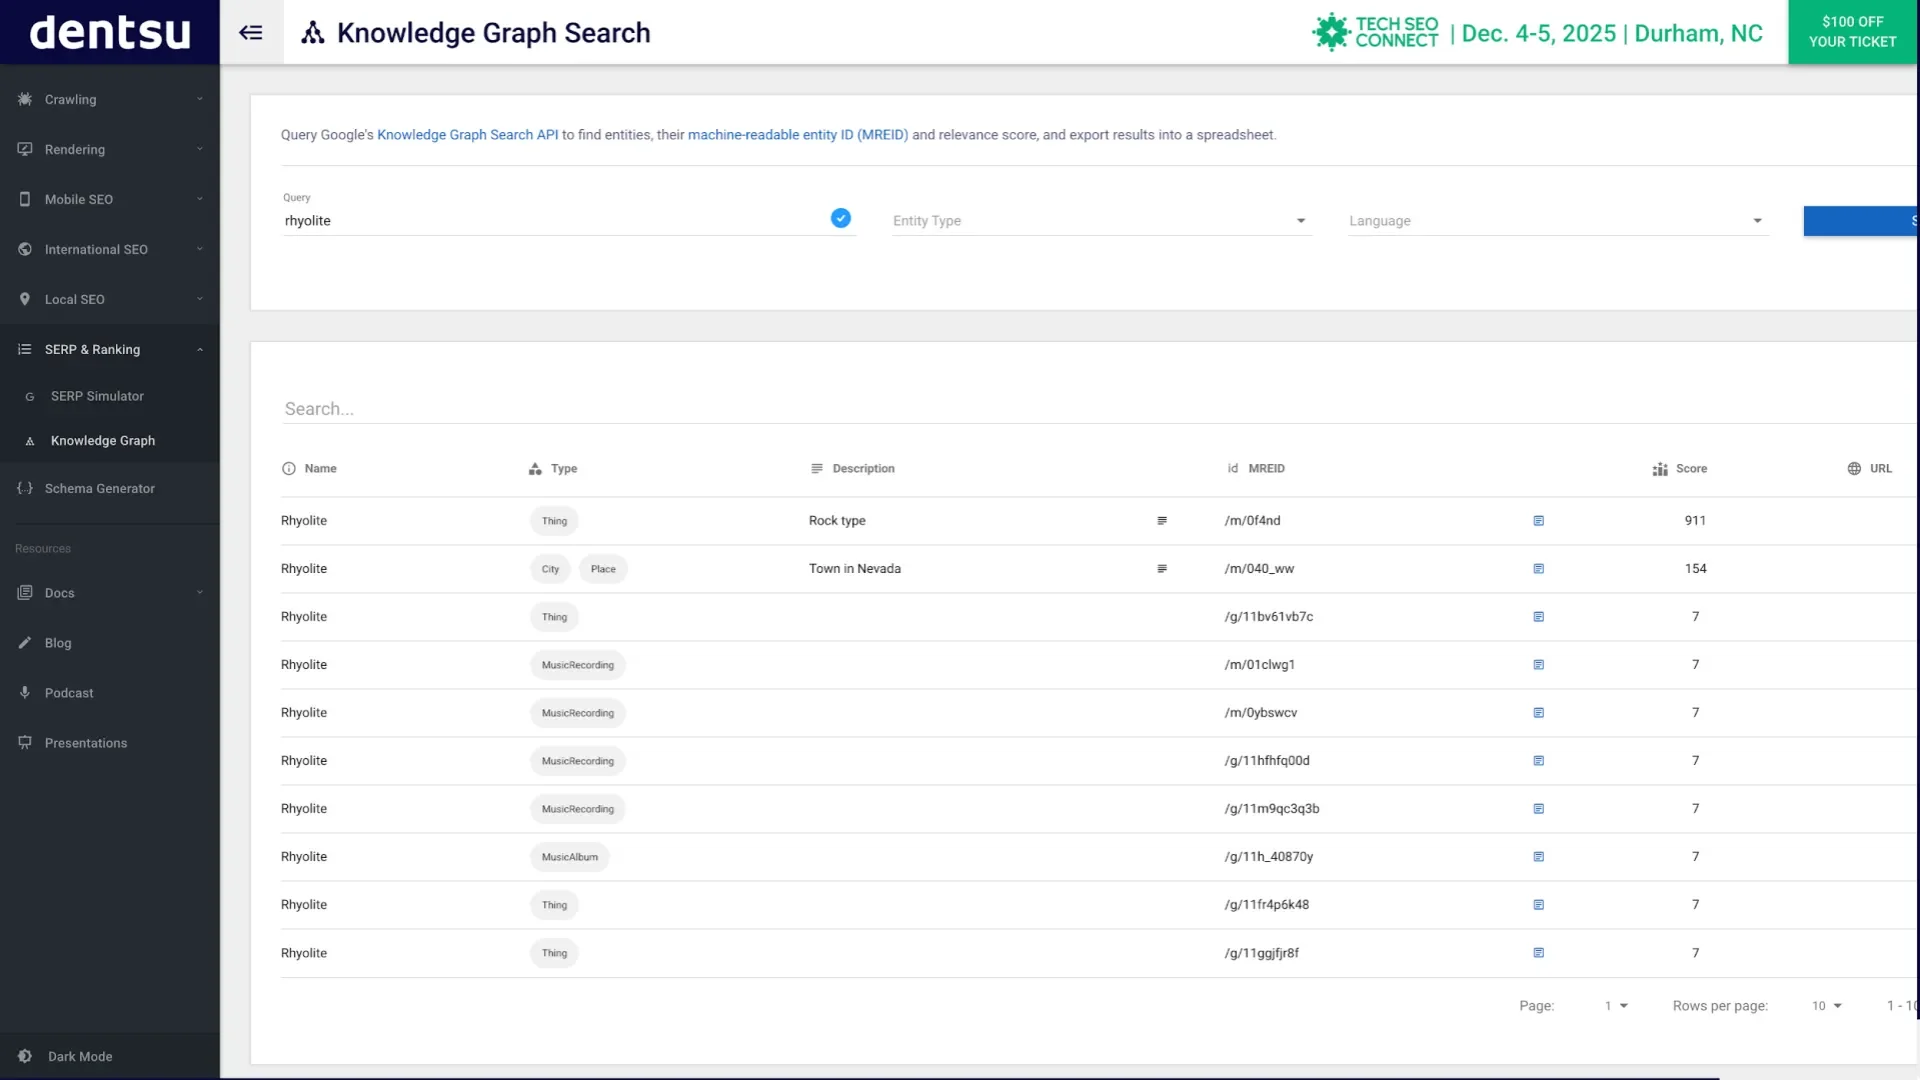
Task: Open the Language dropdown
Action: [x=1556, y=221]
